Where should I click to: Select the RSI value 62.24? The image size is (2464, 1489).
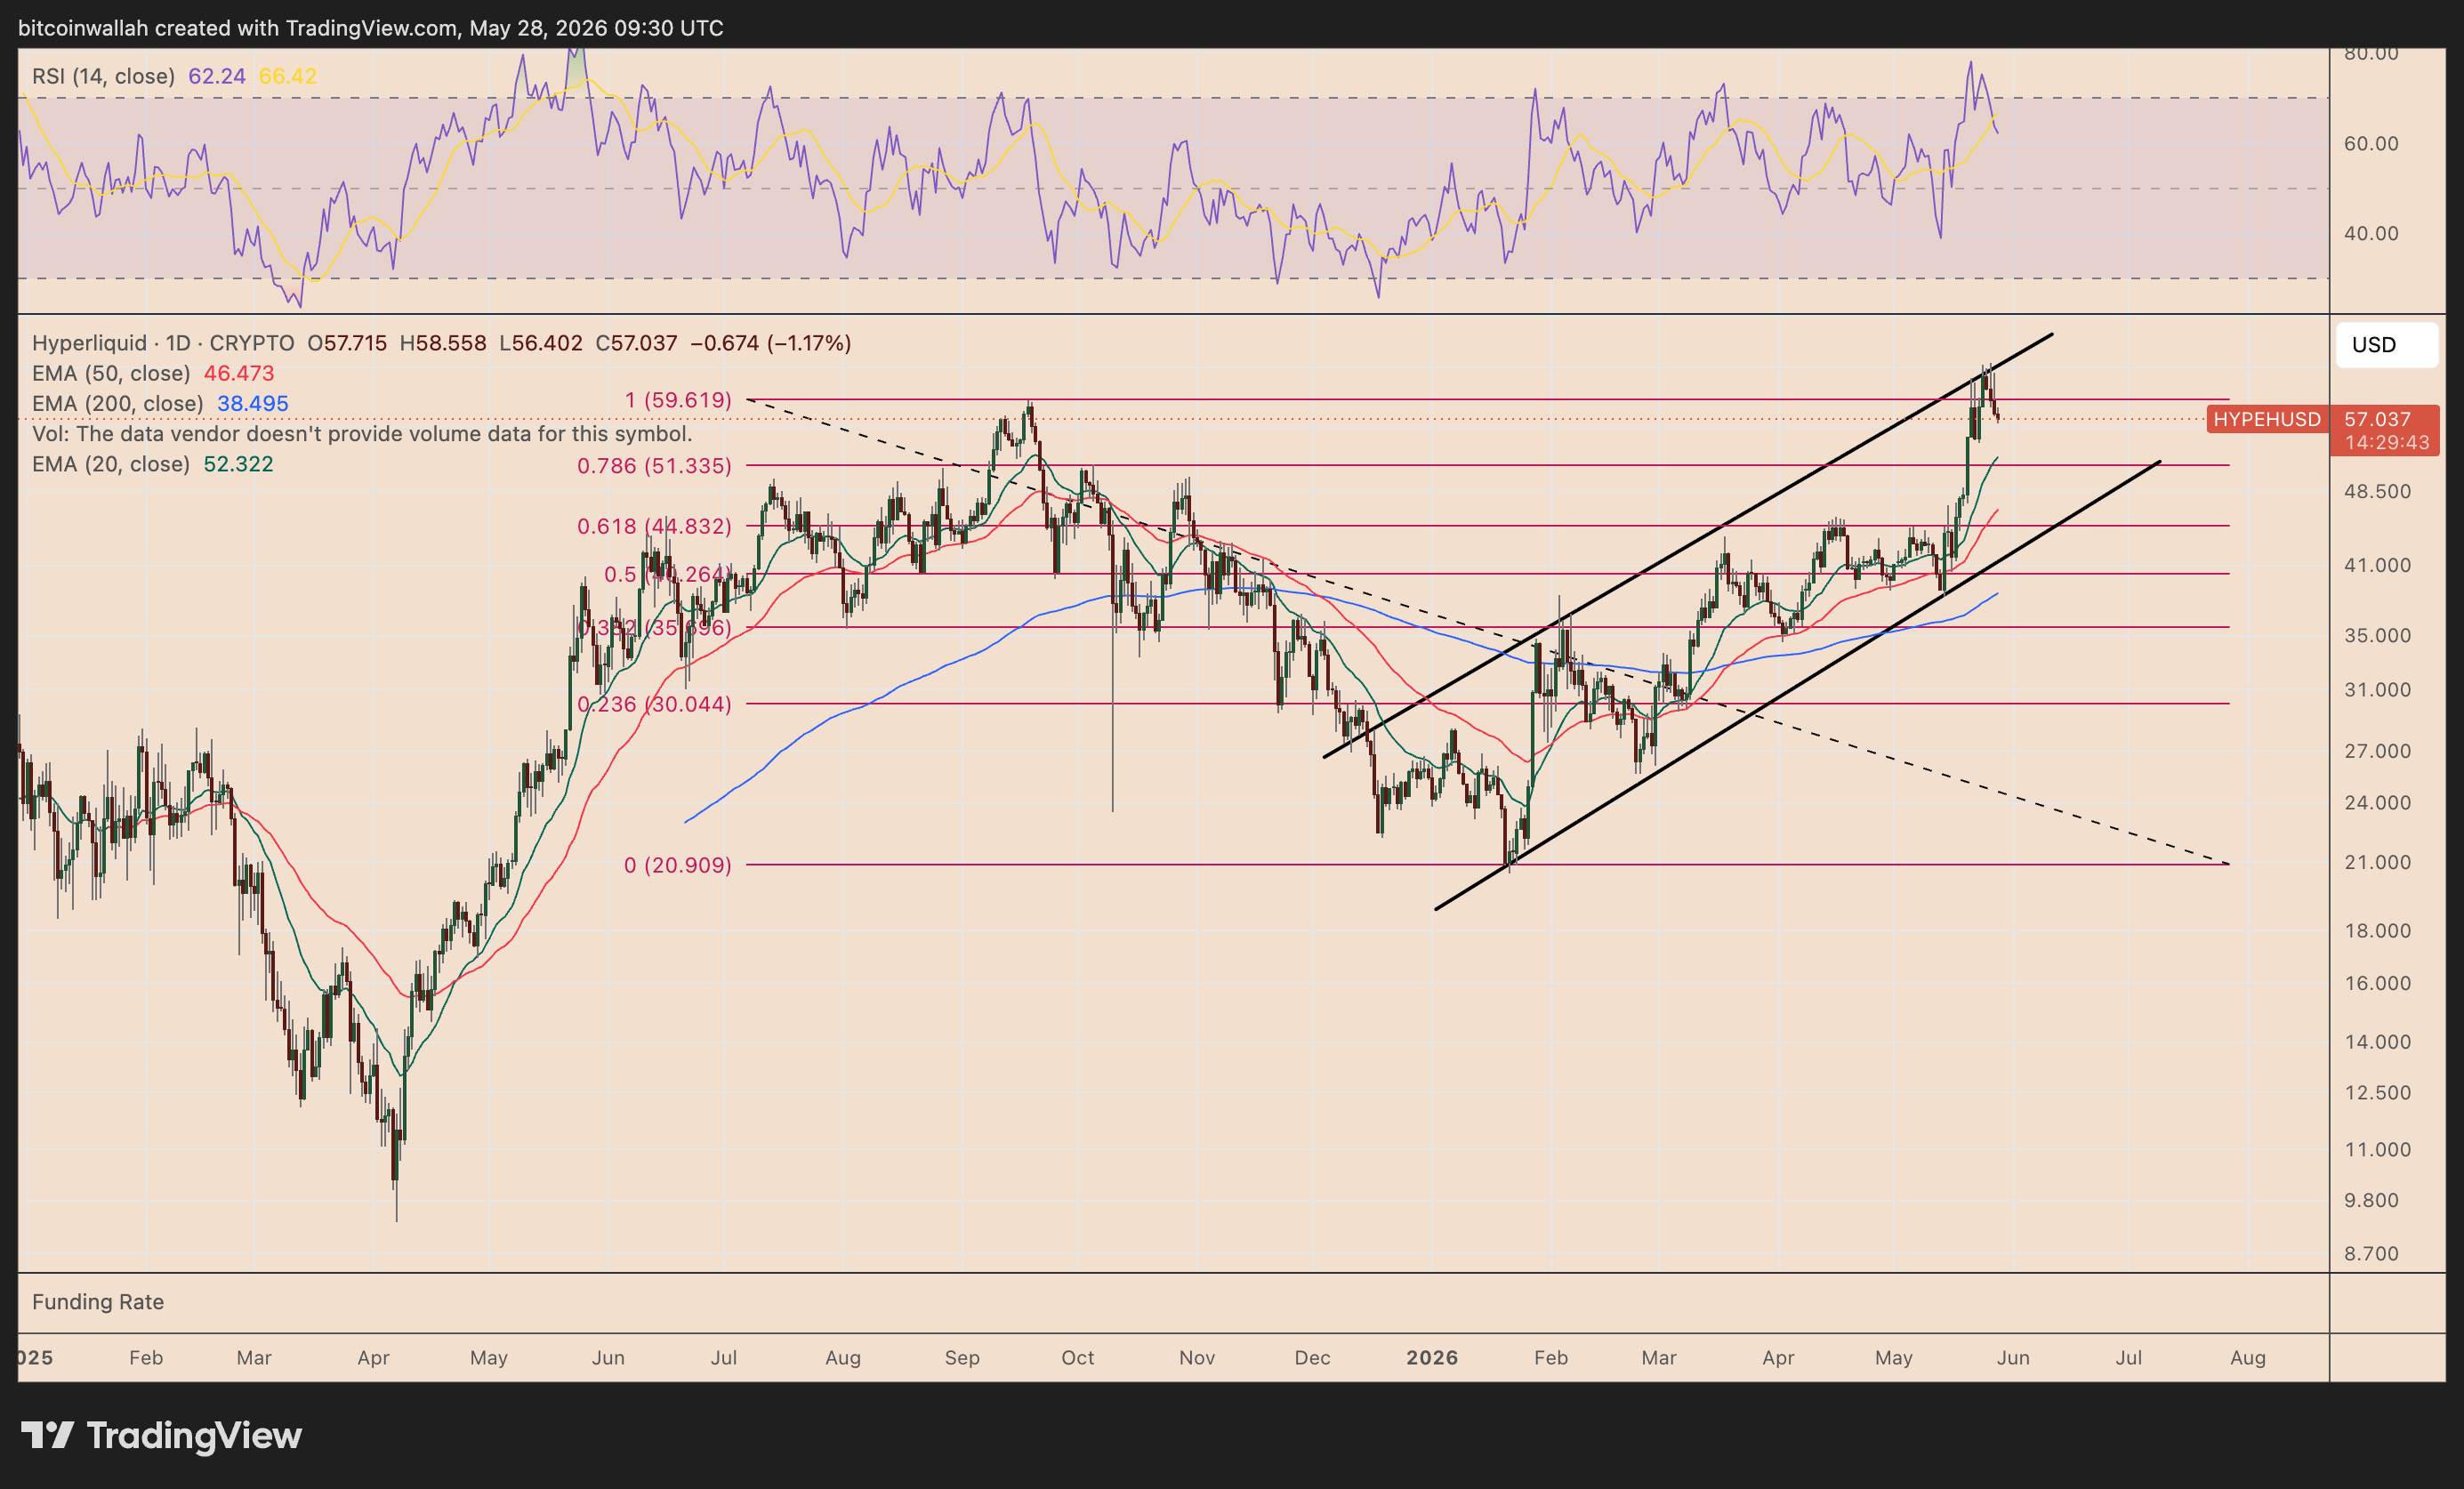pyautogui.click(x=217, y=76)
